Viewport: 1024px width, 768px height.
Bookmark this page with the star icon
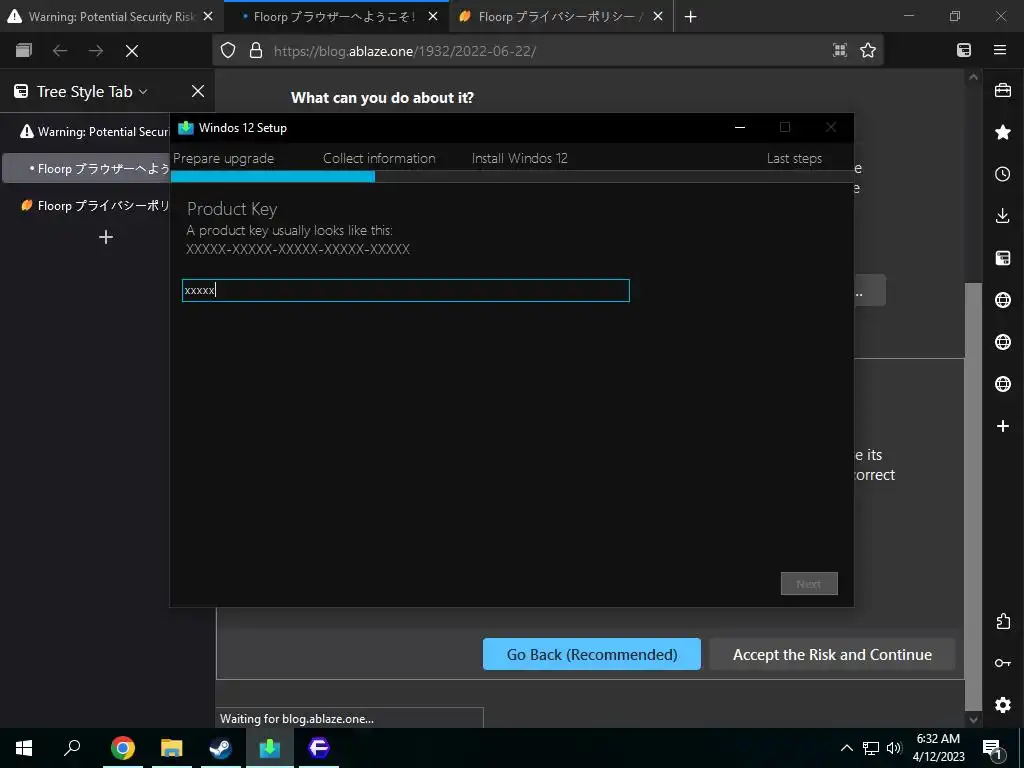(868, 50)
